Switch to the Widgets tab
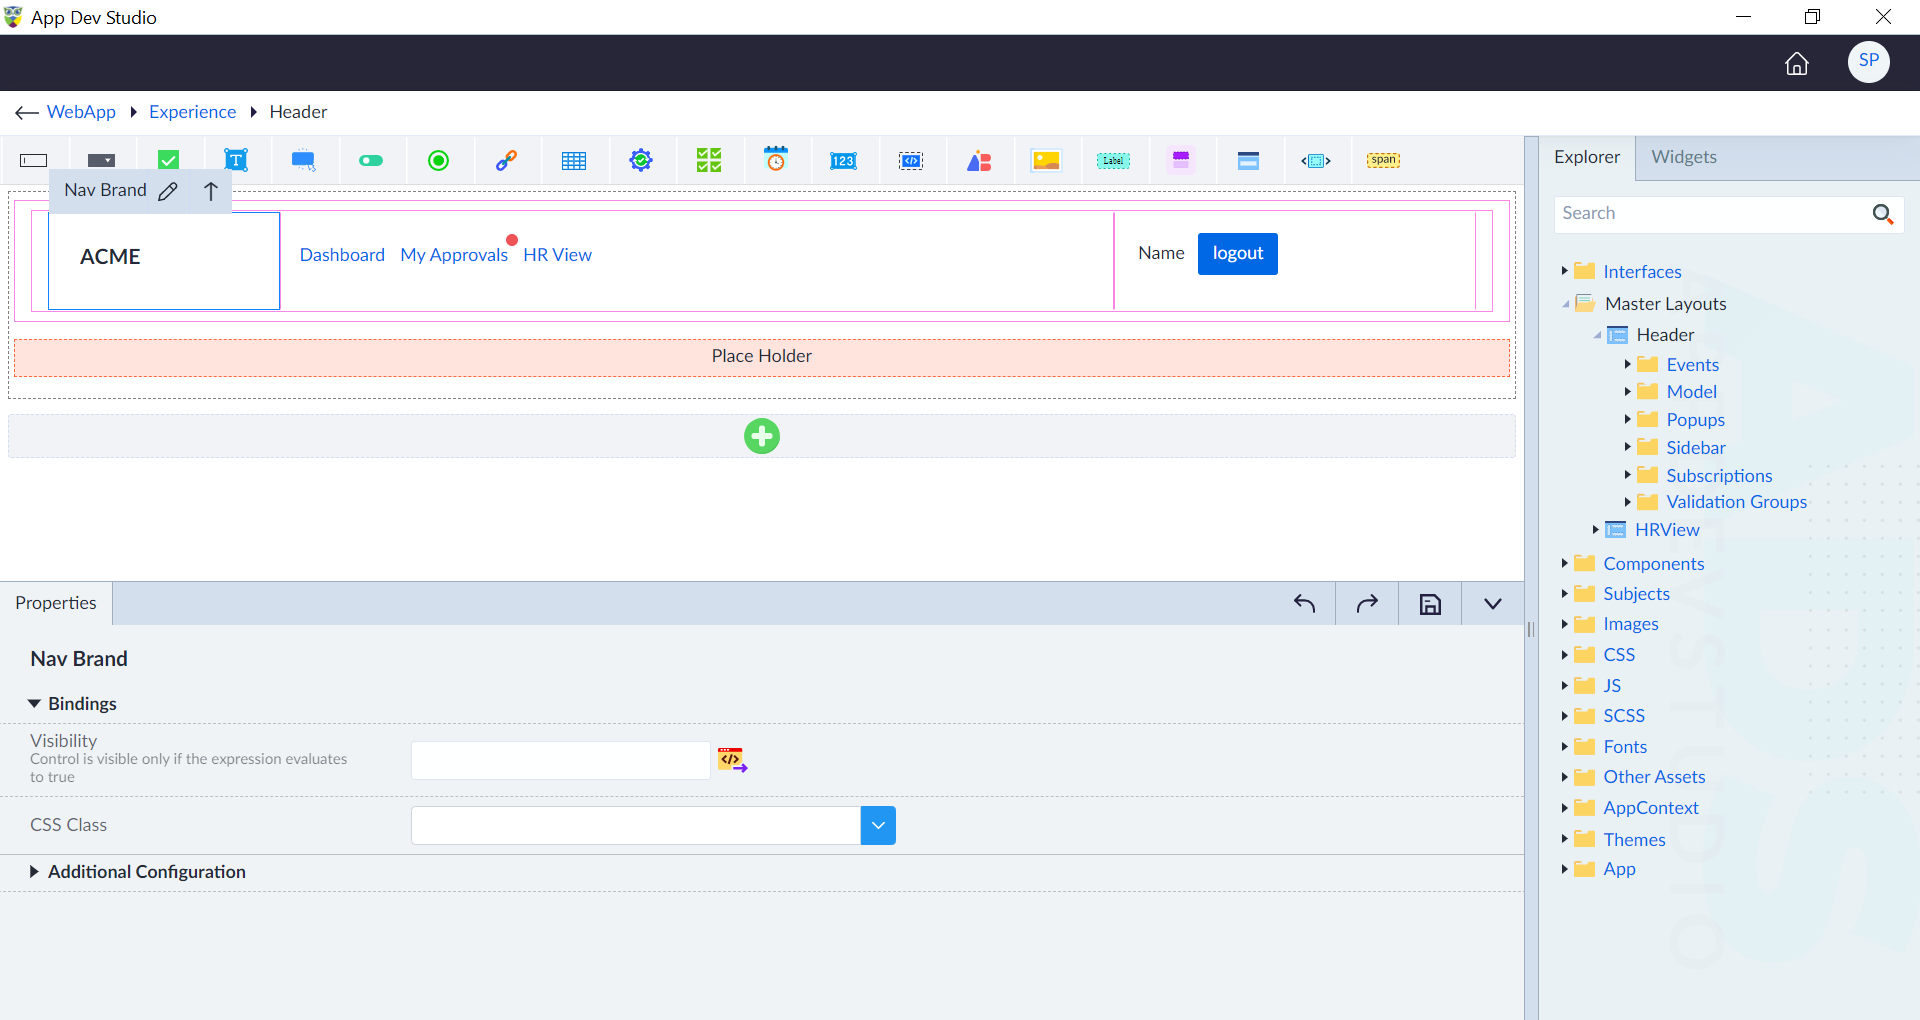1920x1020 pixels. [1684, 157]
